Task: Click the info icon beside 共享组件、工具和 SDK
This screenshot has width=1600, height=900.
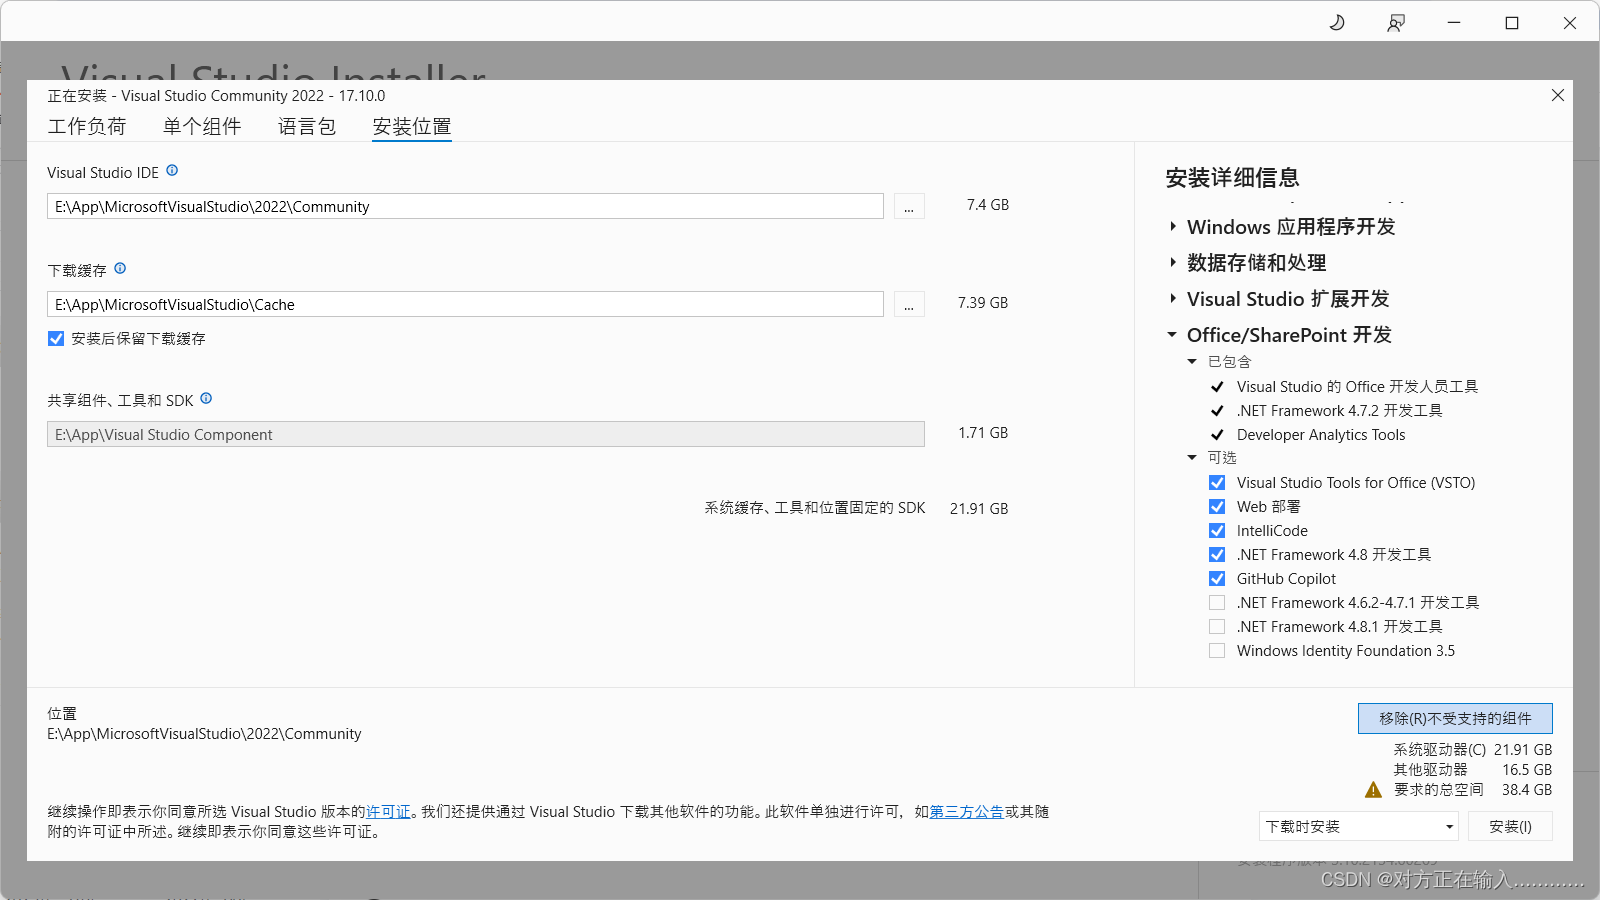Action: 206,399
